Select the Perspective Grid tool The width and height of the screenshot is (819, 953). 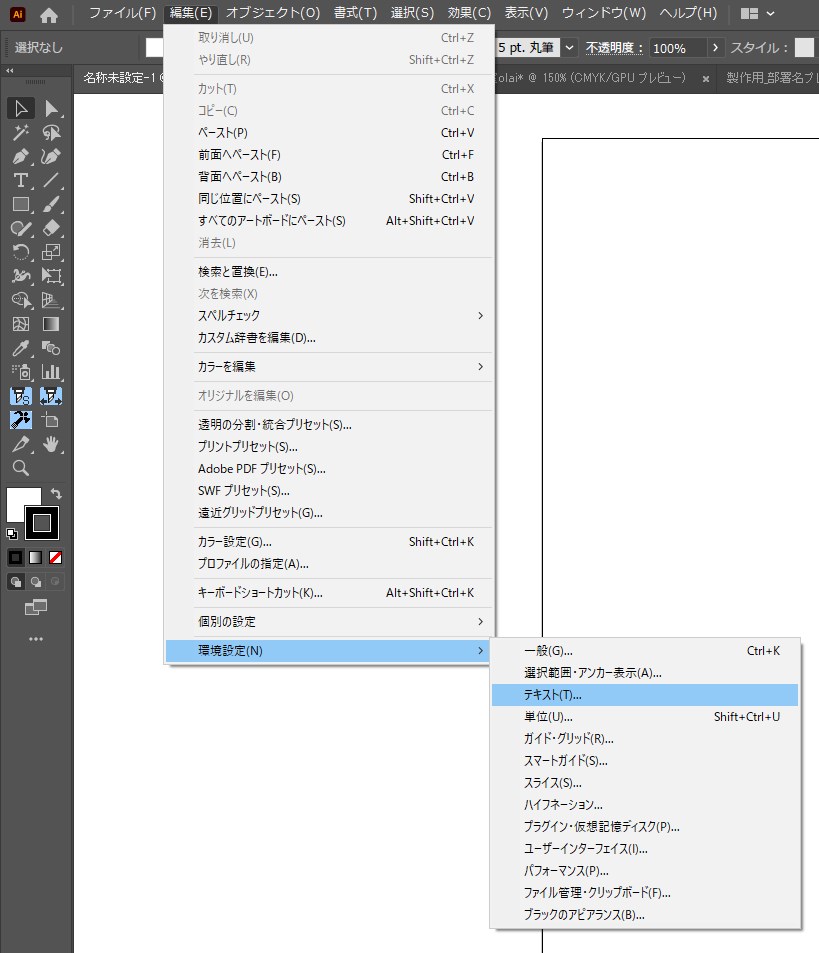click(51, 300)
